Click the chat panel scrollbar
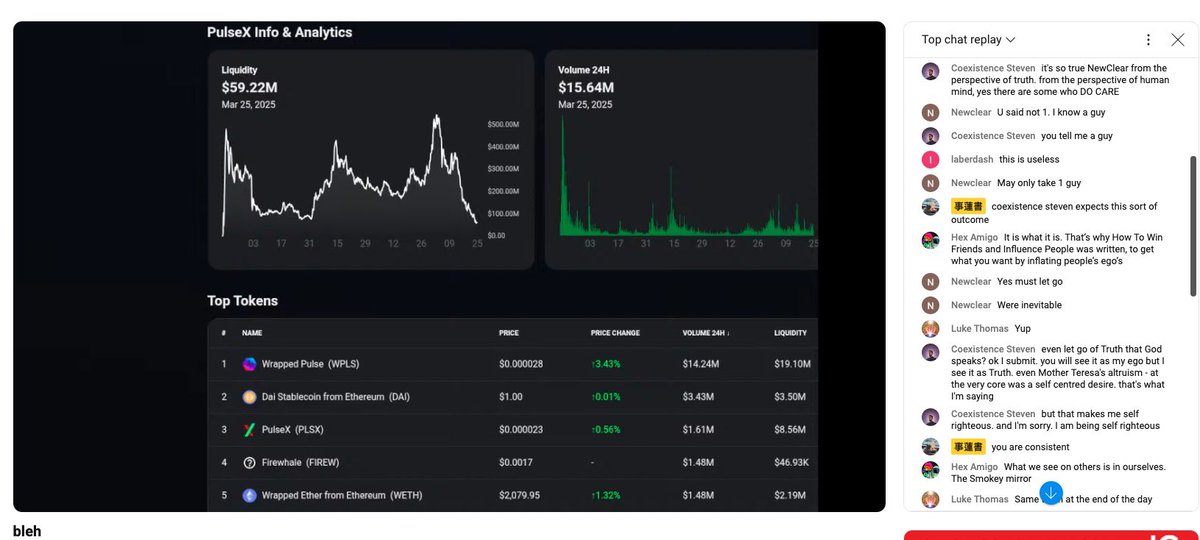Screen dimensions: 1200x540 tap(1192, 225)
